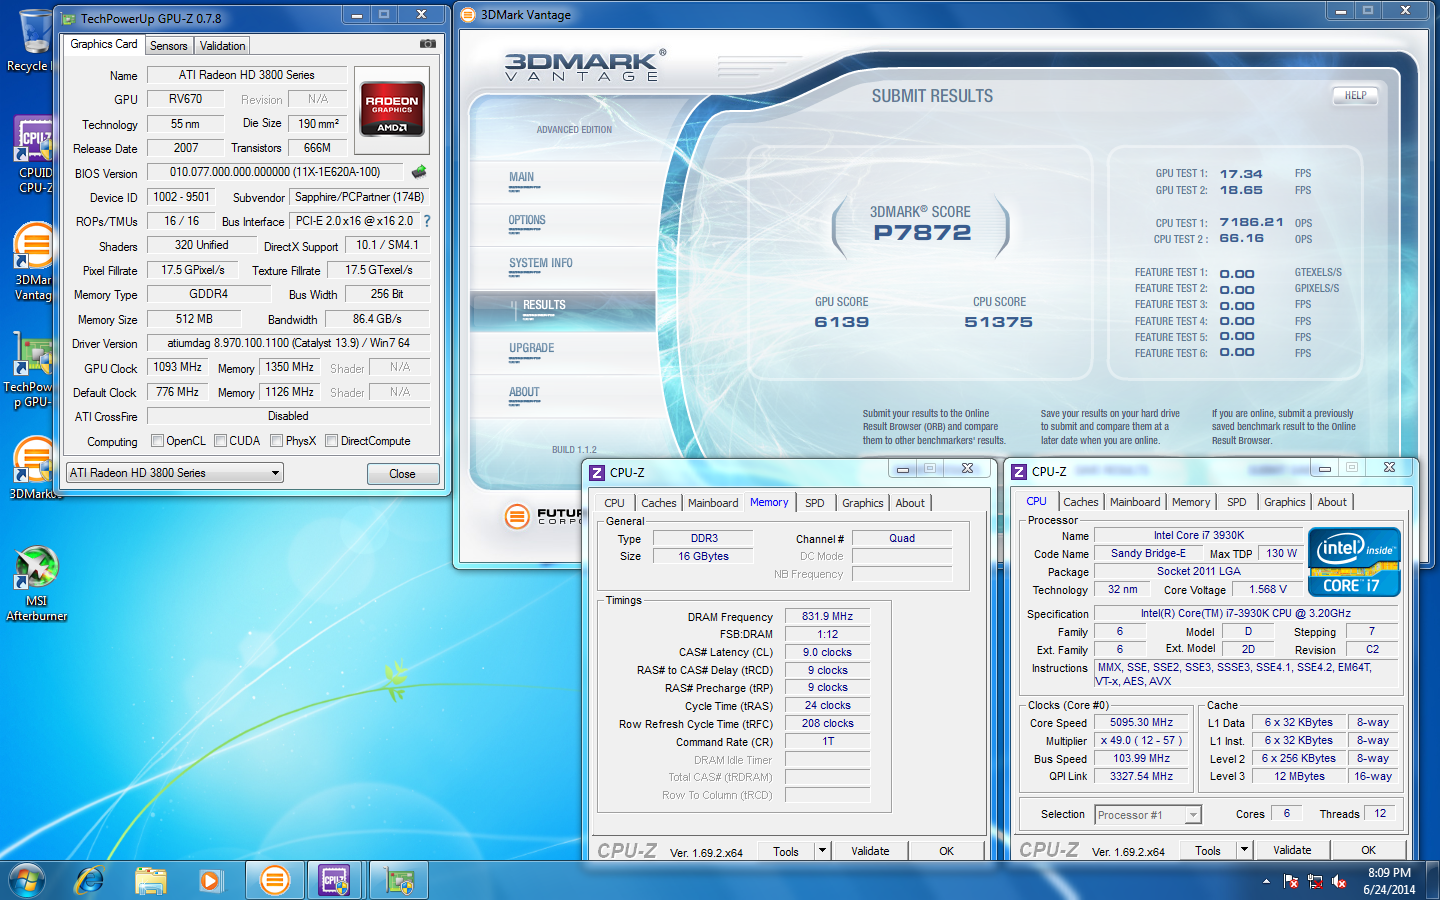Viewport: 1440px width, 900px height.
Task: Click the GPU-Z title bar icon
Action: (68, 18)
